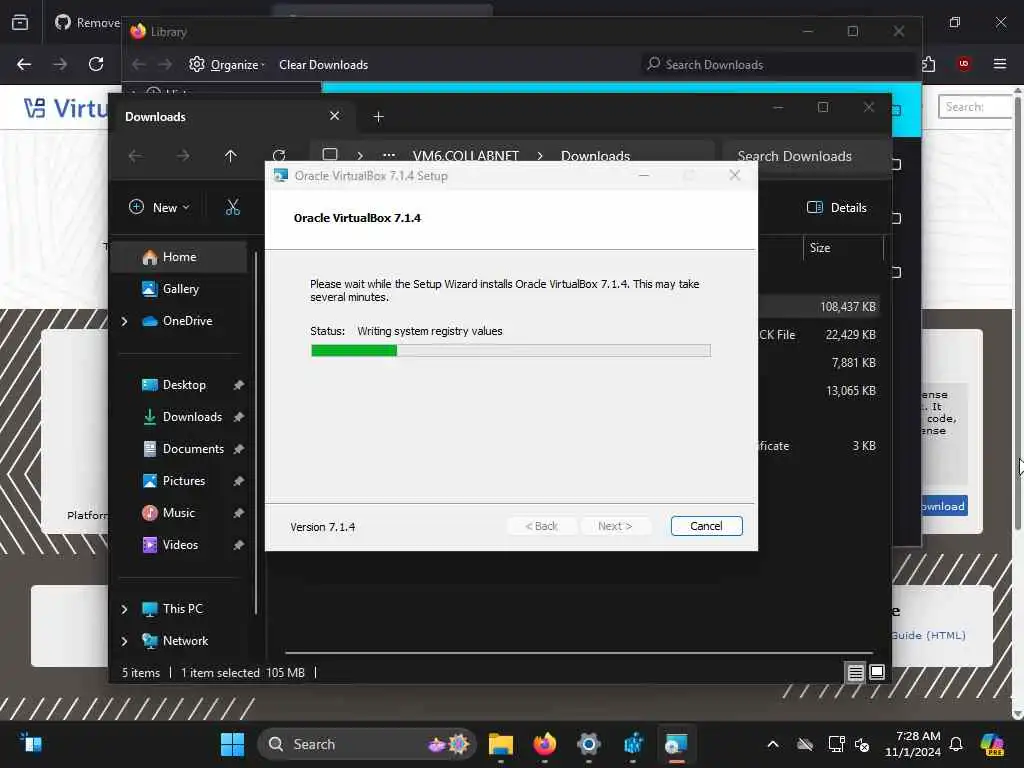Select the 22,429 KB file row
This screenshot has width=1024, height=768.
coord(819,334)
